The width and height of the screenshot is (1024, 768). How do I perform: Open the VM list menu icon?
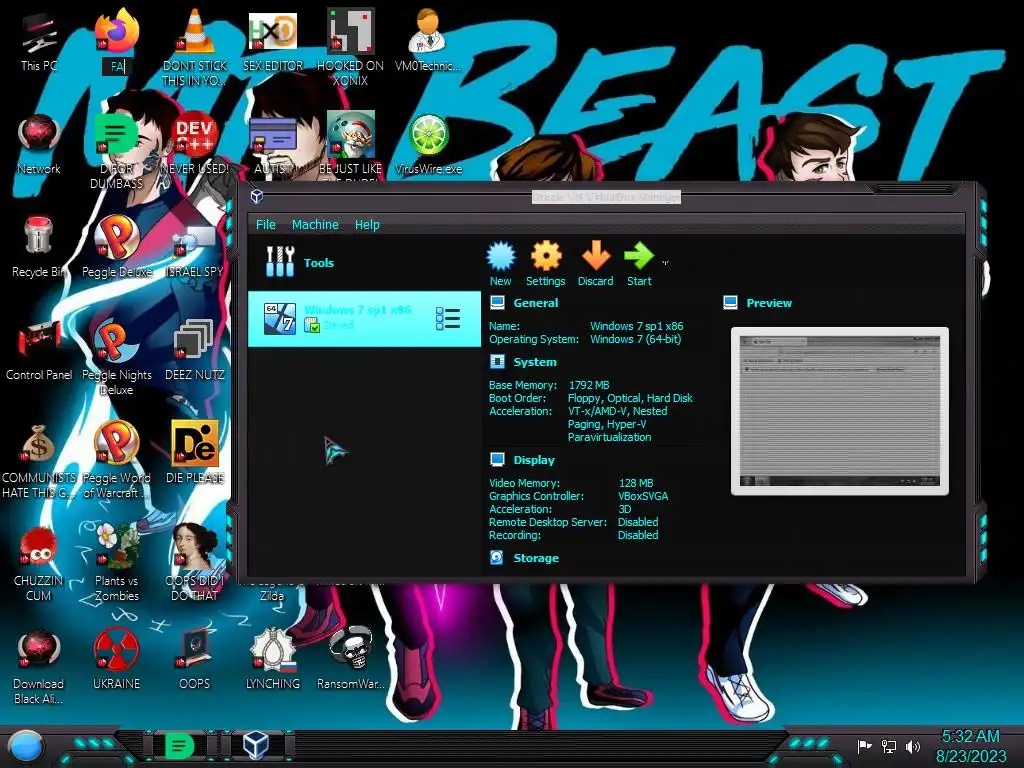448,319
